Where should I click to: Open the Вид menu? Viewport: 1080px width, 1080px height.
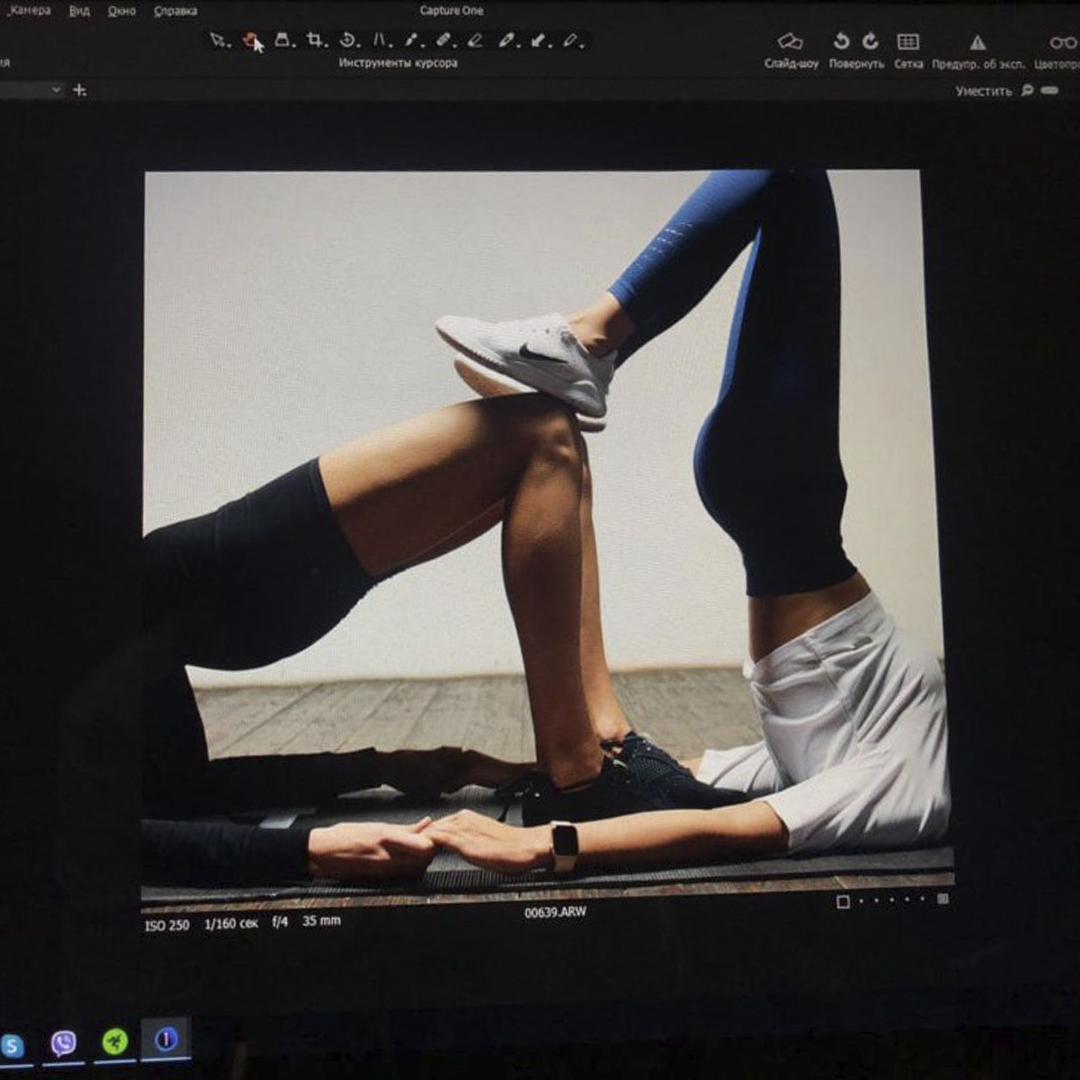(x=79, y=11)
